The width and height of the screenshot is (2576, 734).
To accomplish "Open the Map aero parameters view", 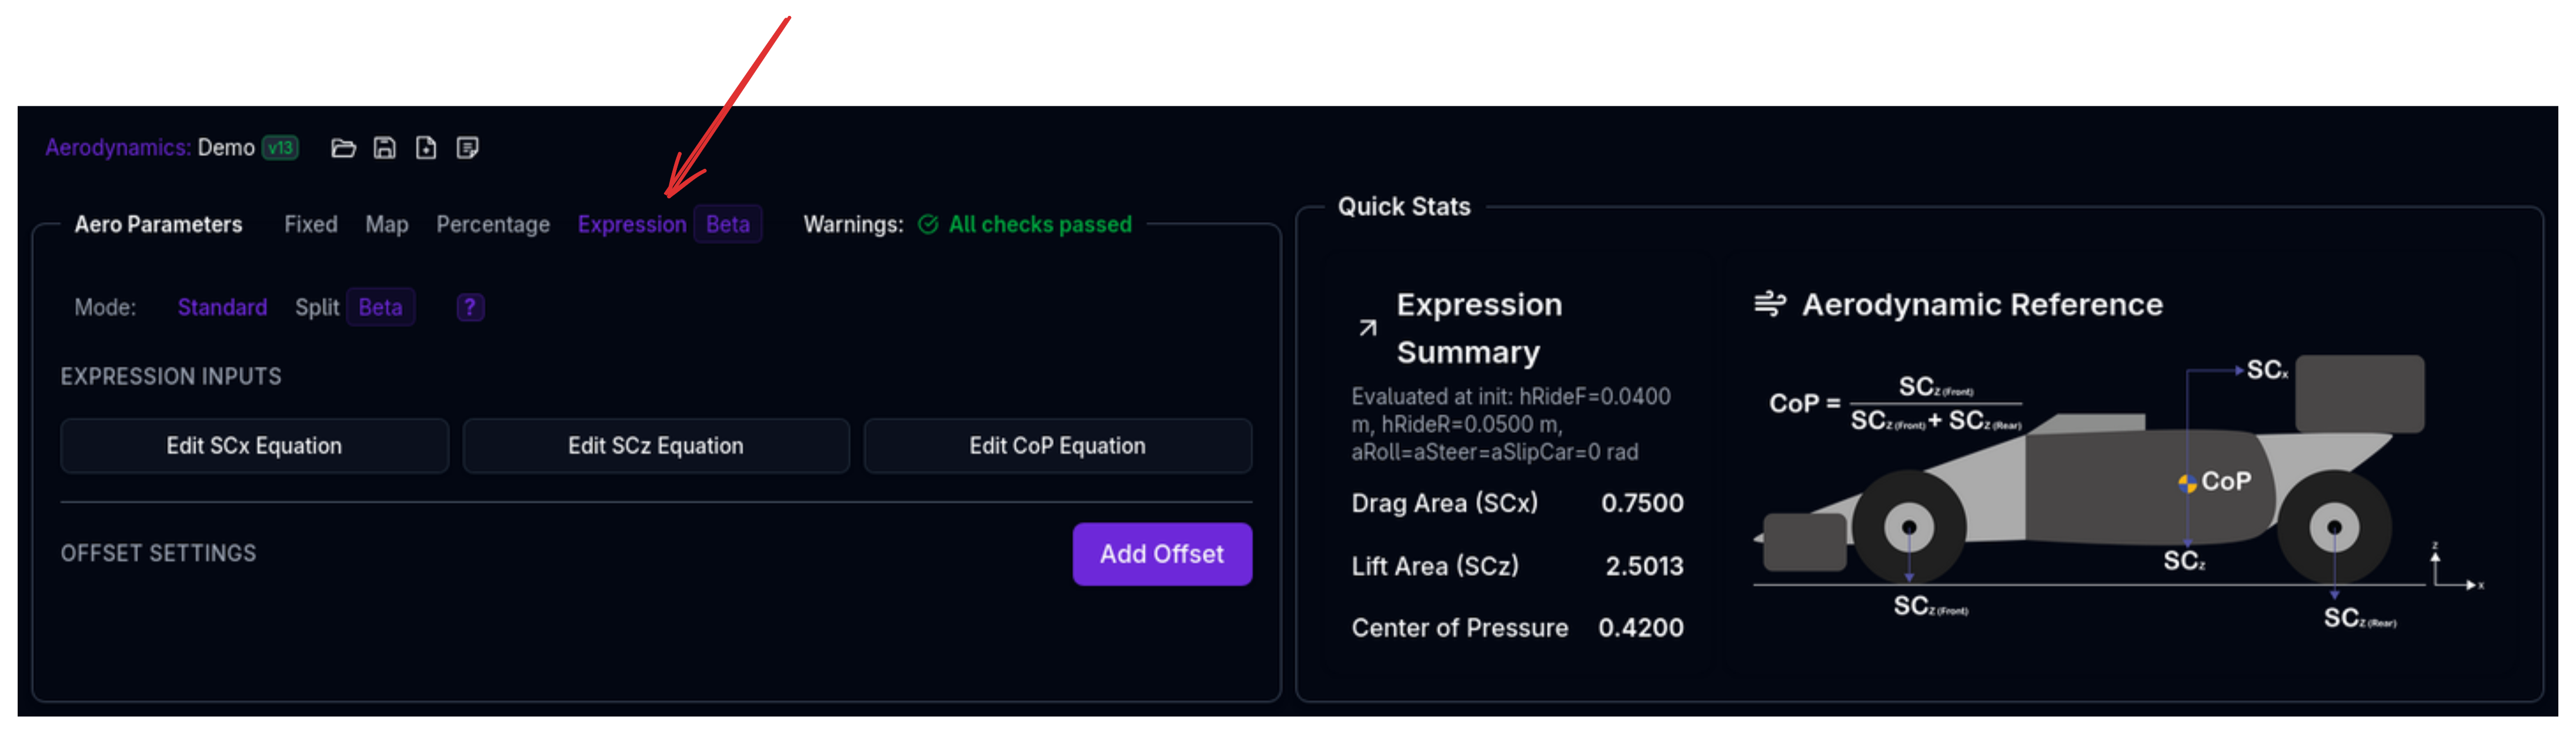I will (x=387, y=224).
